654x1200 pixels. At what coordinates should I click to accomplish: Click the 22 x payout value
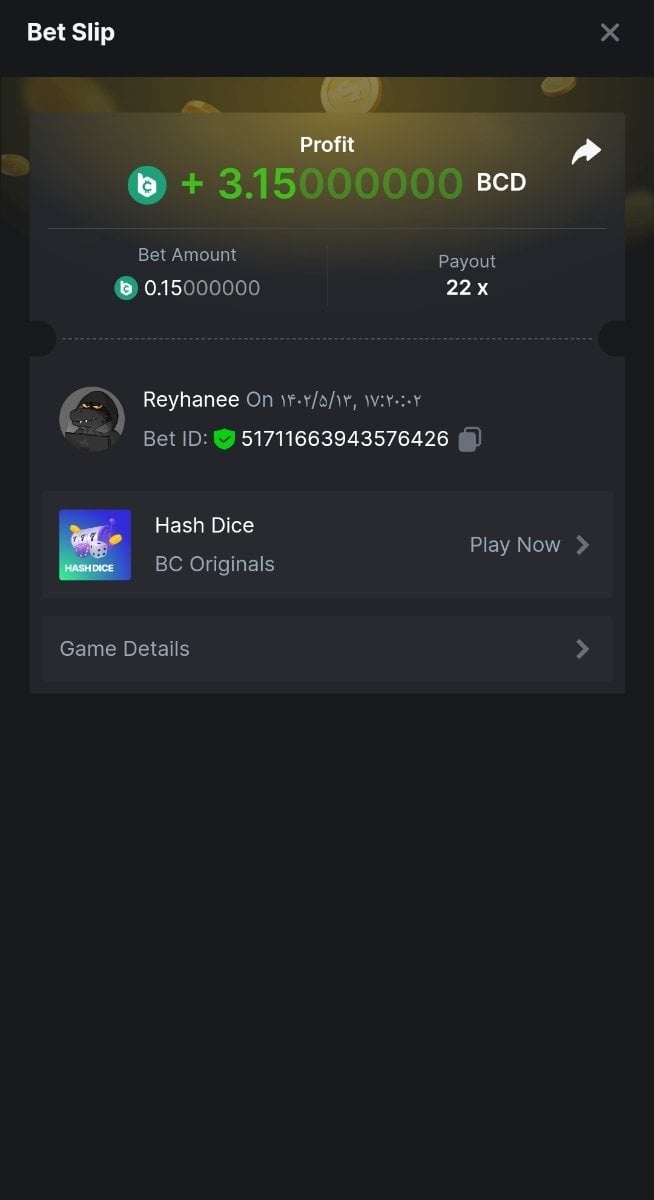467,288
